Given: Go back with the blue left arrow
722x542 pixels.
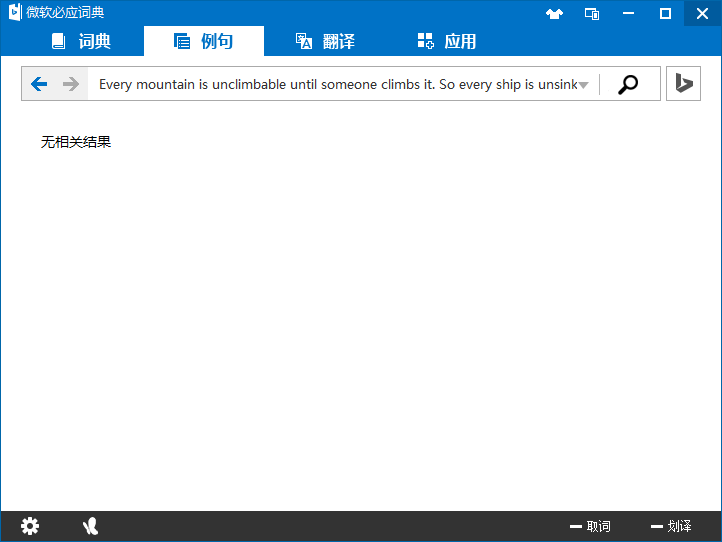Looking at the screenshot, I should [x=39, y=84].
